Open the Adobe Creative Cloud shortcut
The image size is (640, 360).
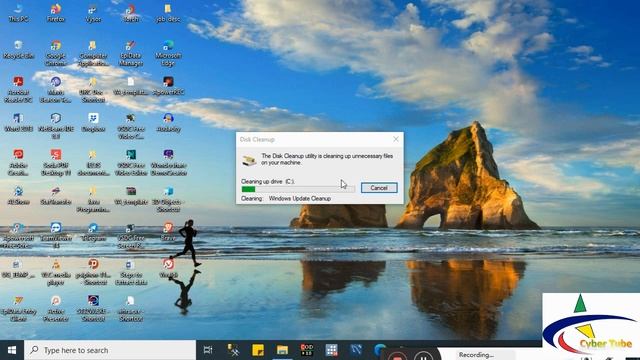[x=18, y=162]
